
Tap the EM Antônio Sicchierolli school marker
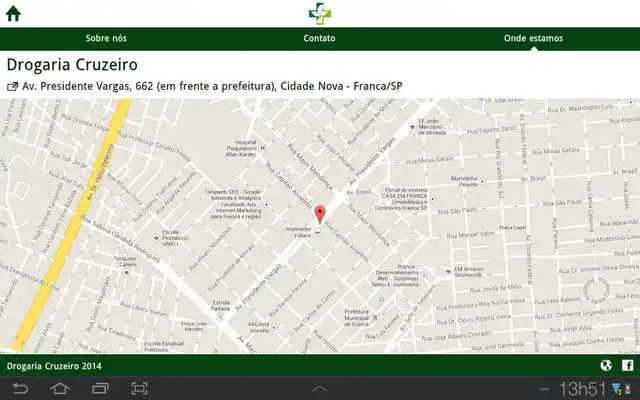click(x=448, y=271)
